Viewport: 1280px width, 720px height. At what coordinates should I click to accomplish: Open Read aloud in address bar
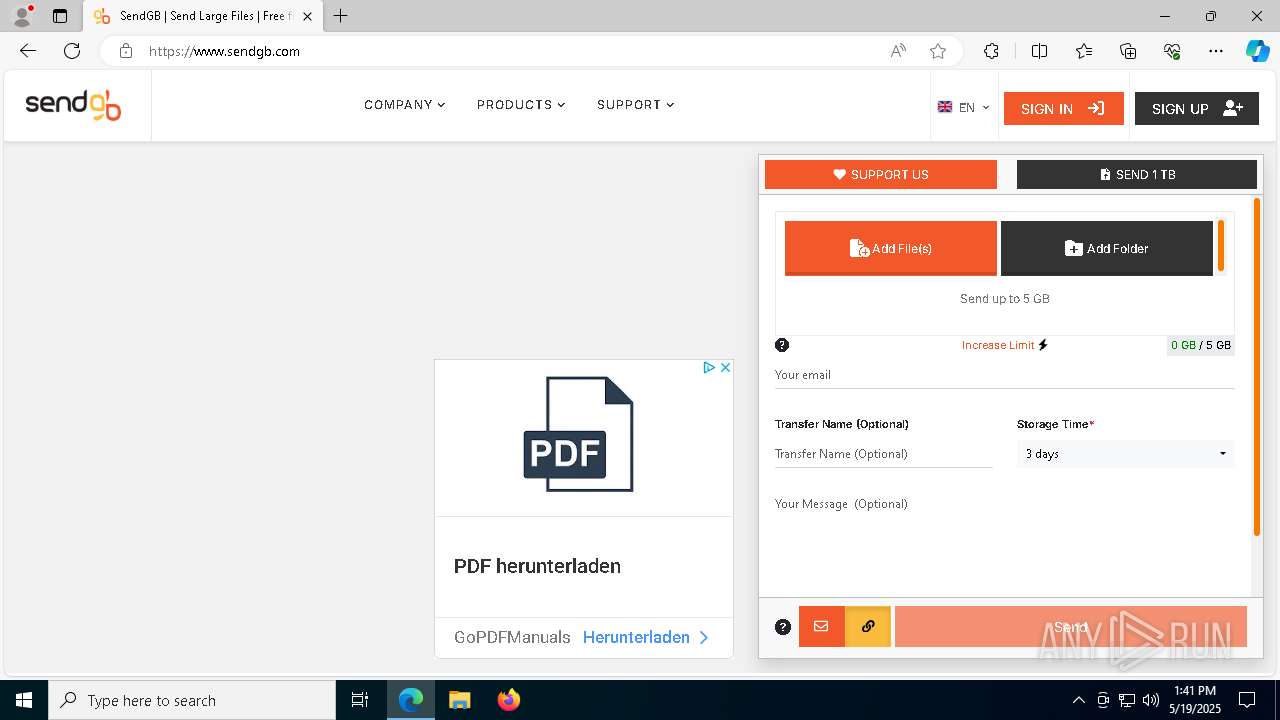click(x=898, y=51)
